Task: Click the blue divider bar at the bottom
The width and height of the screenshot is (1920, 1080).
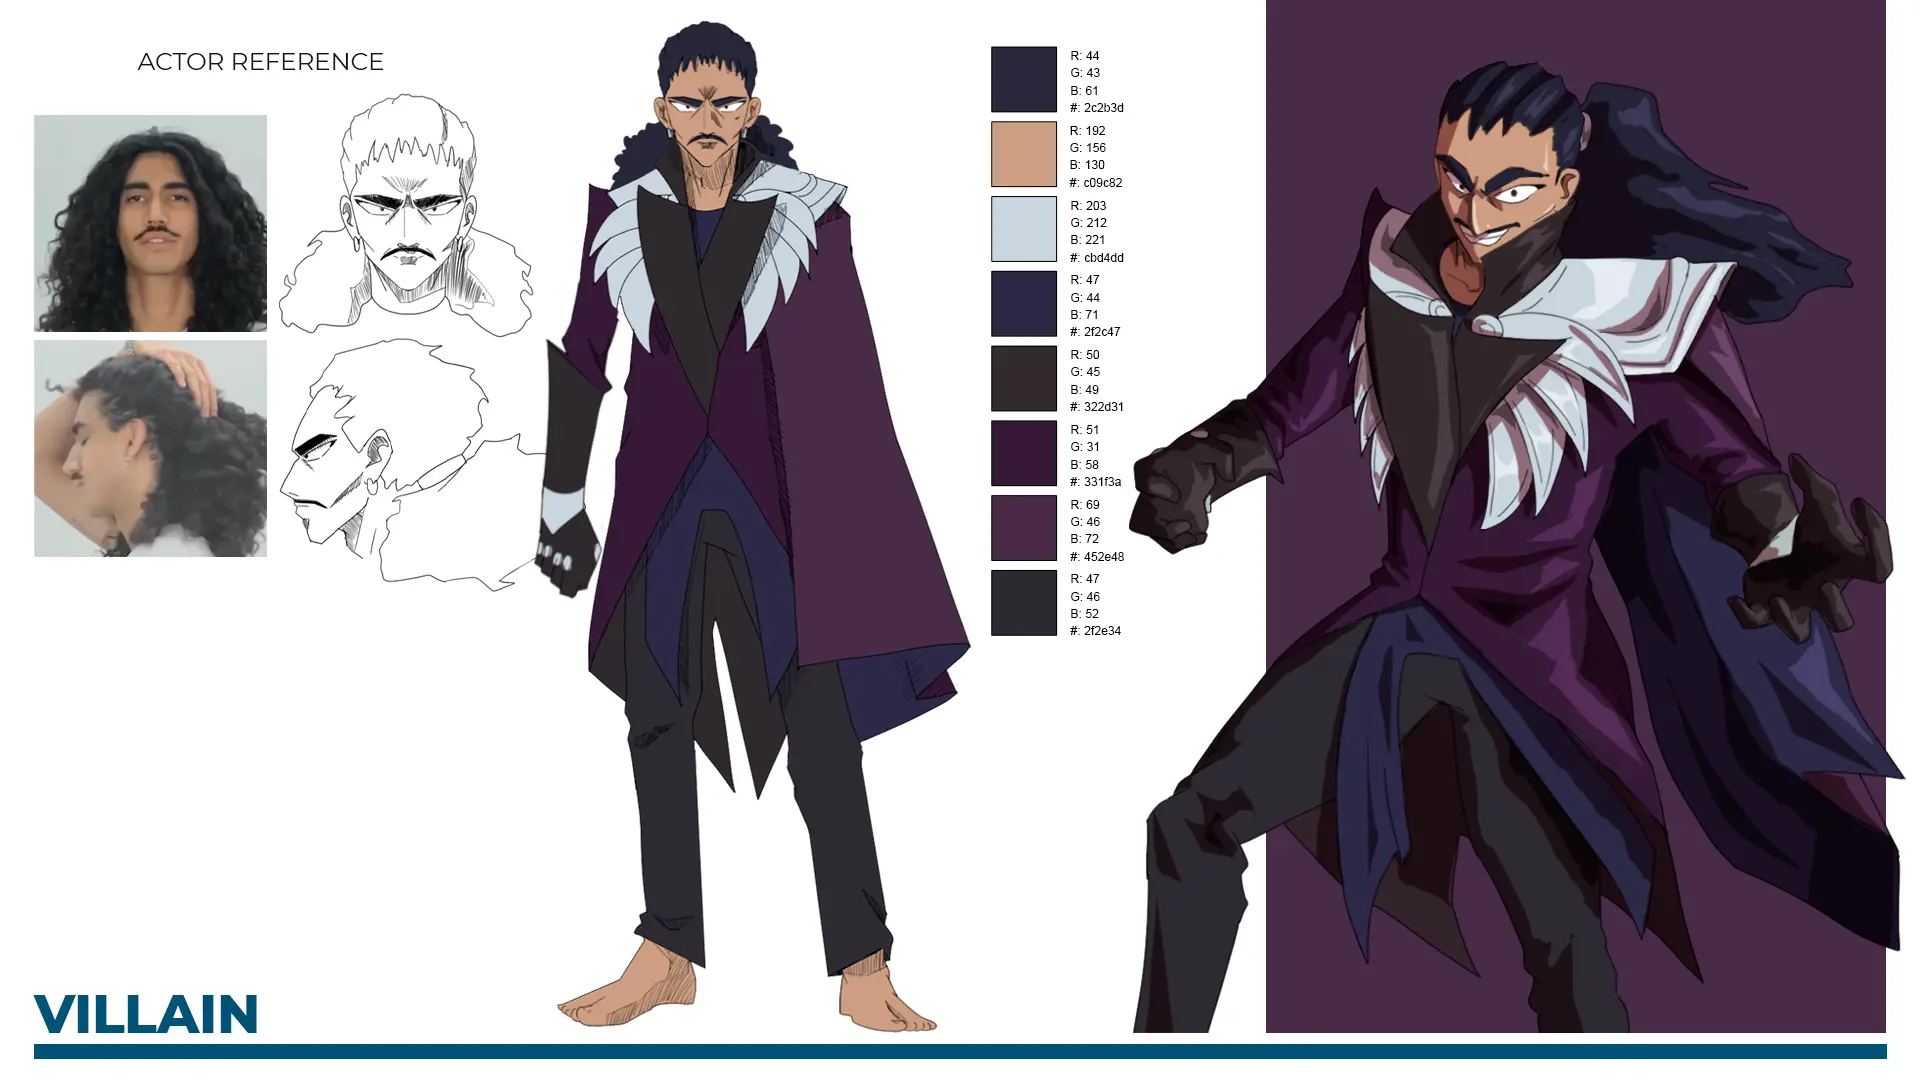Action: point(960,1051)
